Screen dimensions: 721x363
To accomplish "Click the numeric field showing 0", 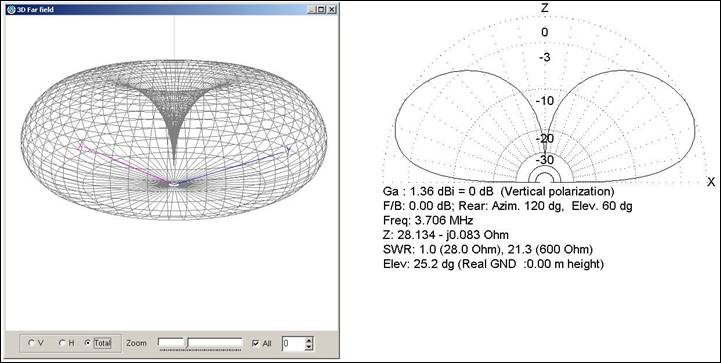I will coord(293,343).
